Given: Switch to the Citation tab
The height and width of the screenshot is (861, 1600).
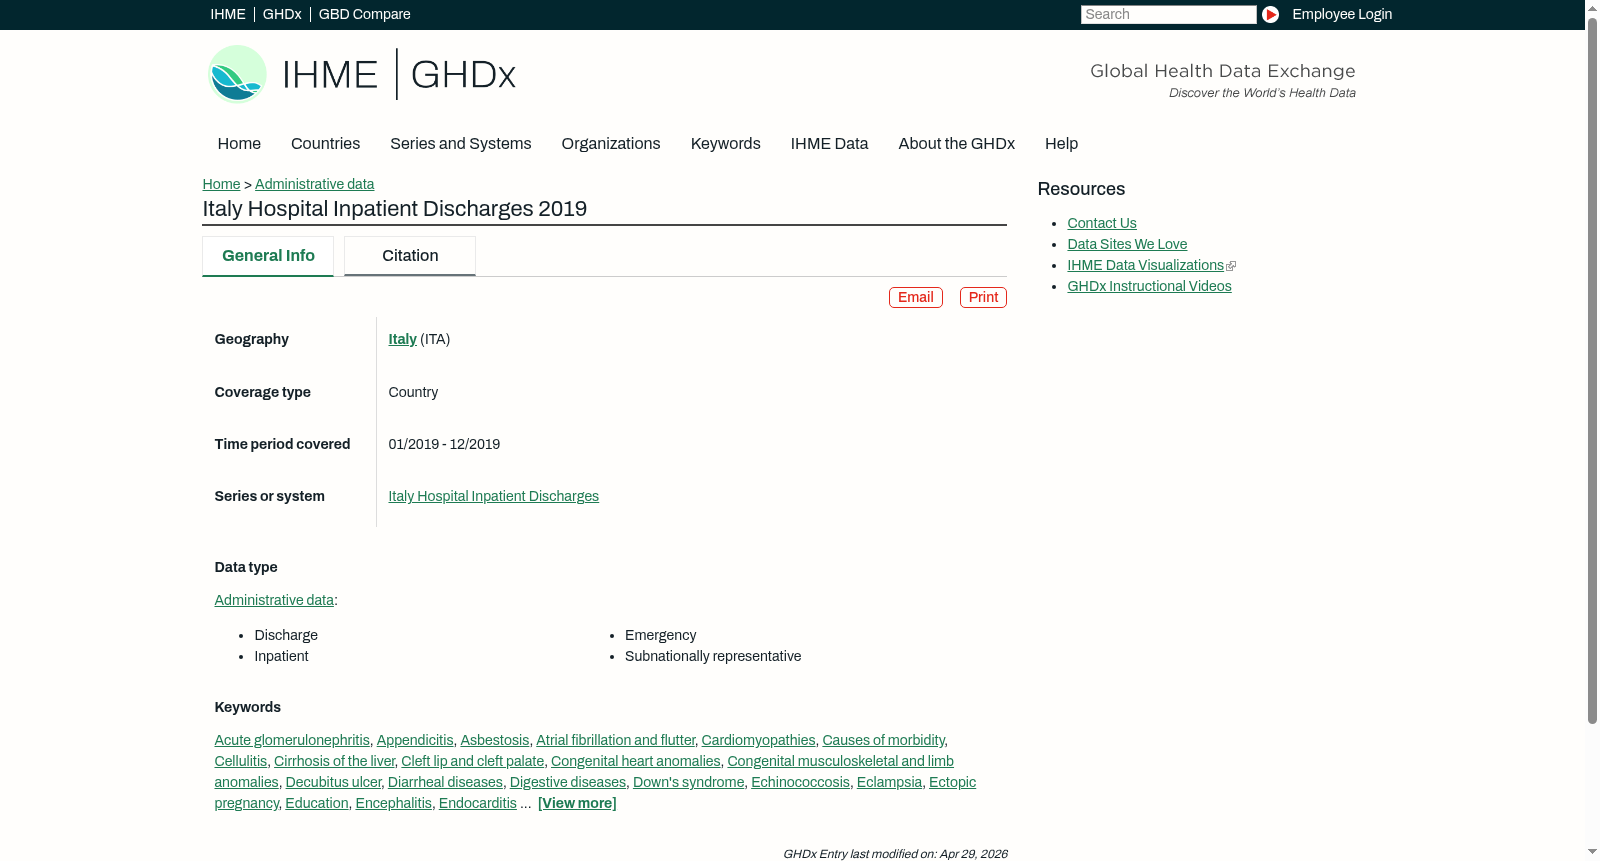Looking at the screenshot, I should [x=410, y=256].
